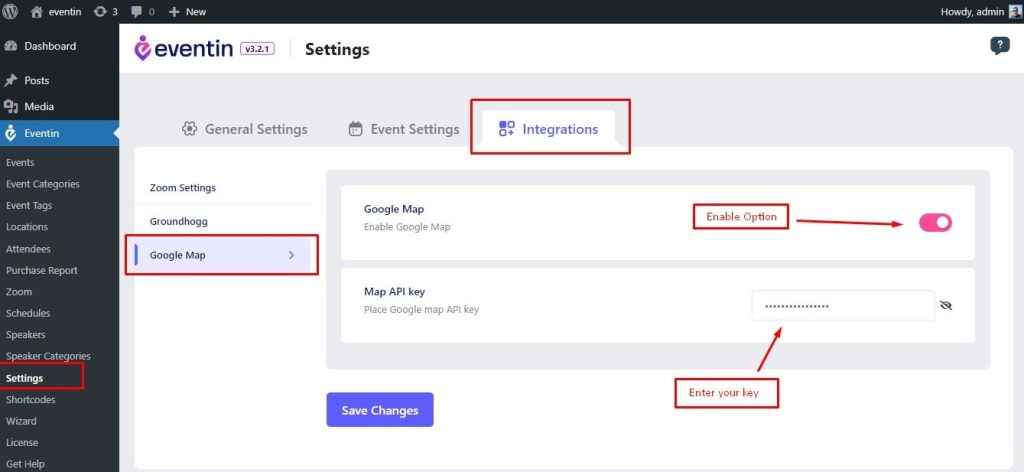Open Speaker Categories submenu
The height and width of the screenshot is (472, 1024).
click(48, 356)
